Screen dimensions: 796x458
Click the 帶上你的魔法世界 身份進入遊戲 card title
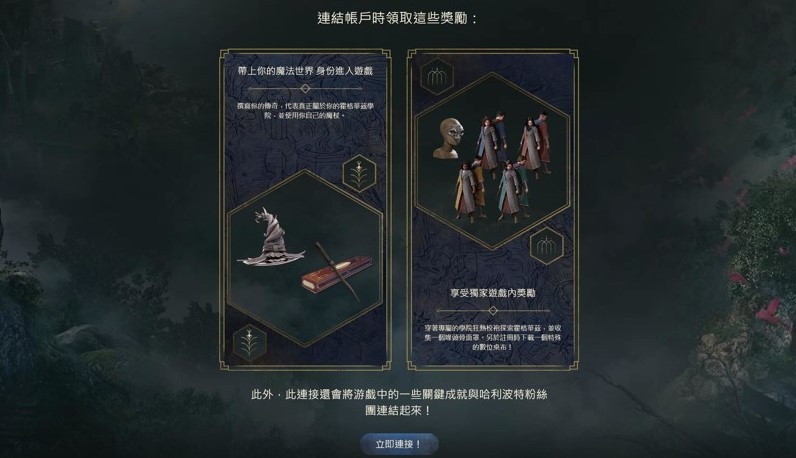tap(305, 71)
